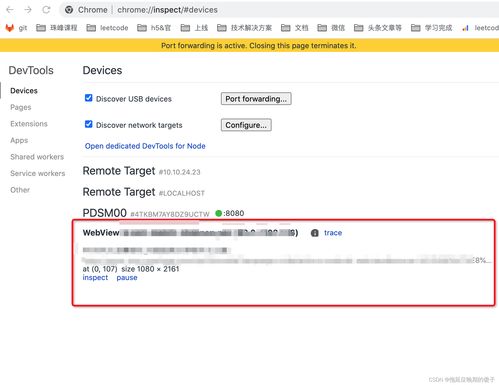
Task: Open the Extensions section in sidebar
Action: click(x=29, y=124)
